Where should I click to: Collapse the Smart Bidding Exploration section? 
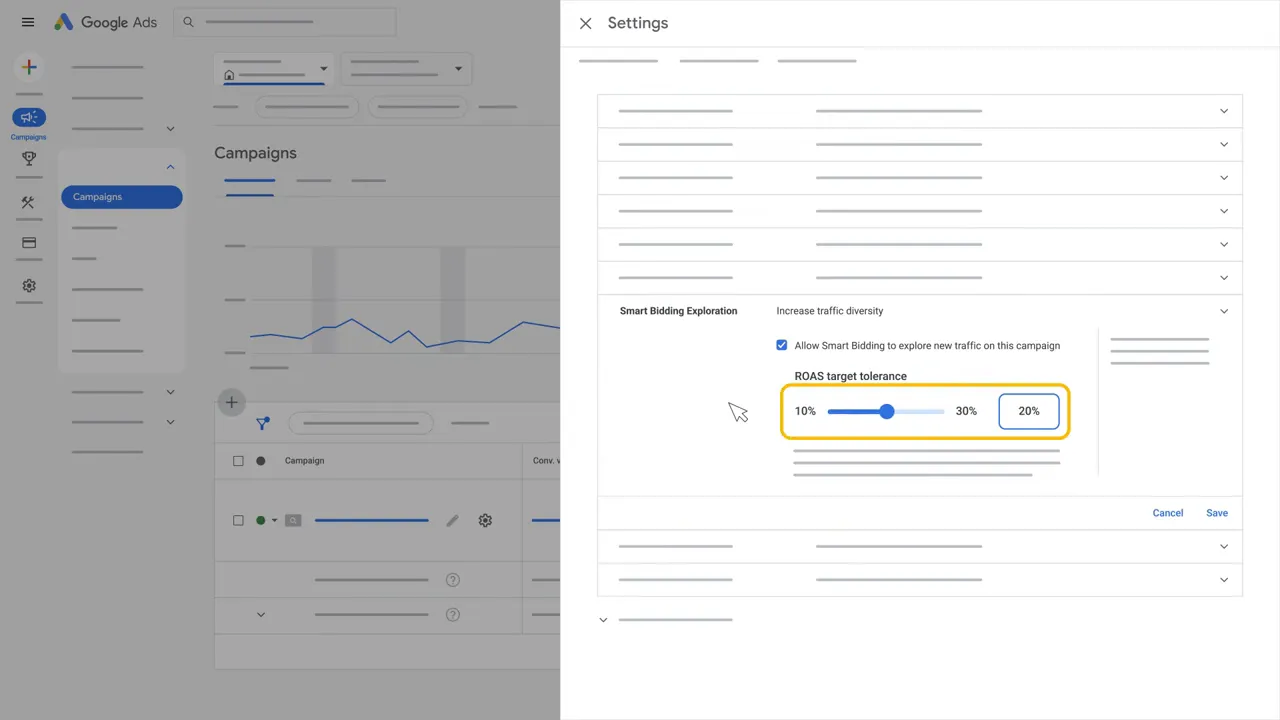click(x=1223, y=311)
